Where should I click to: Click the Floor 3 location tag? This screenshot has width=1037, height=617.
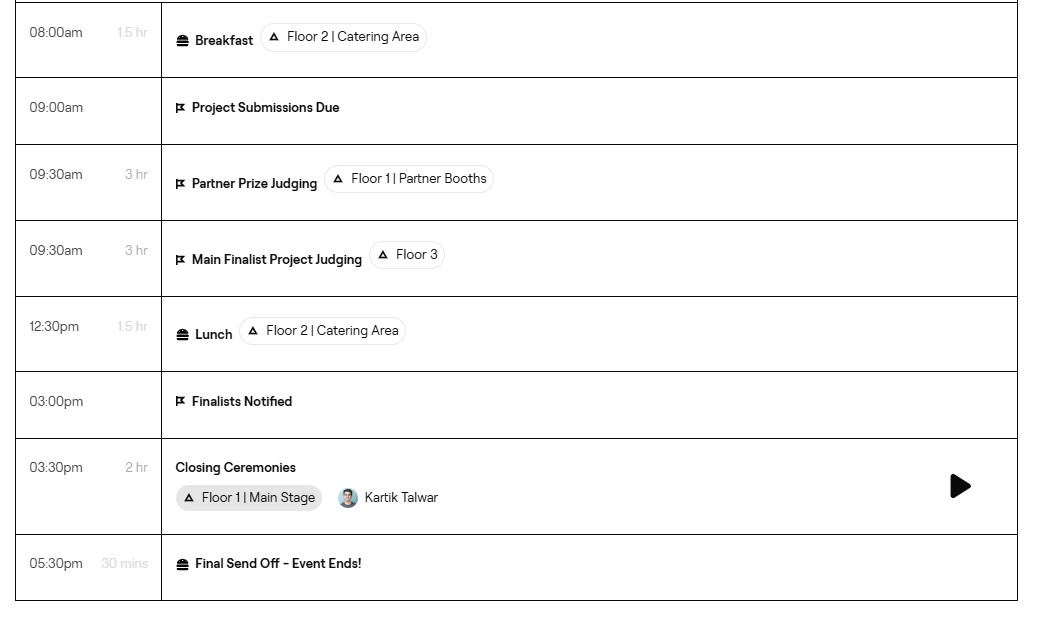407,255
